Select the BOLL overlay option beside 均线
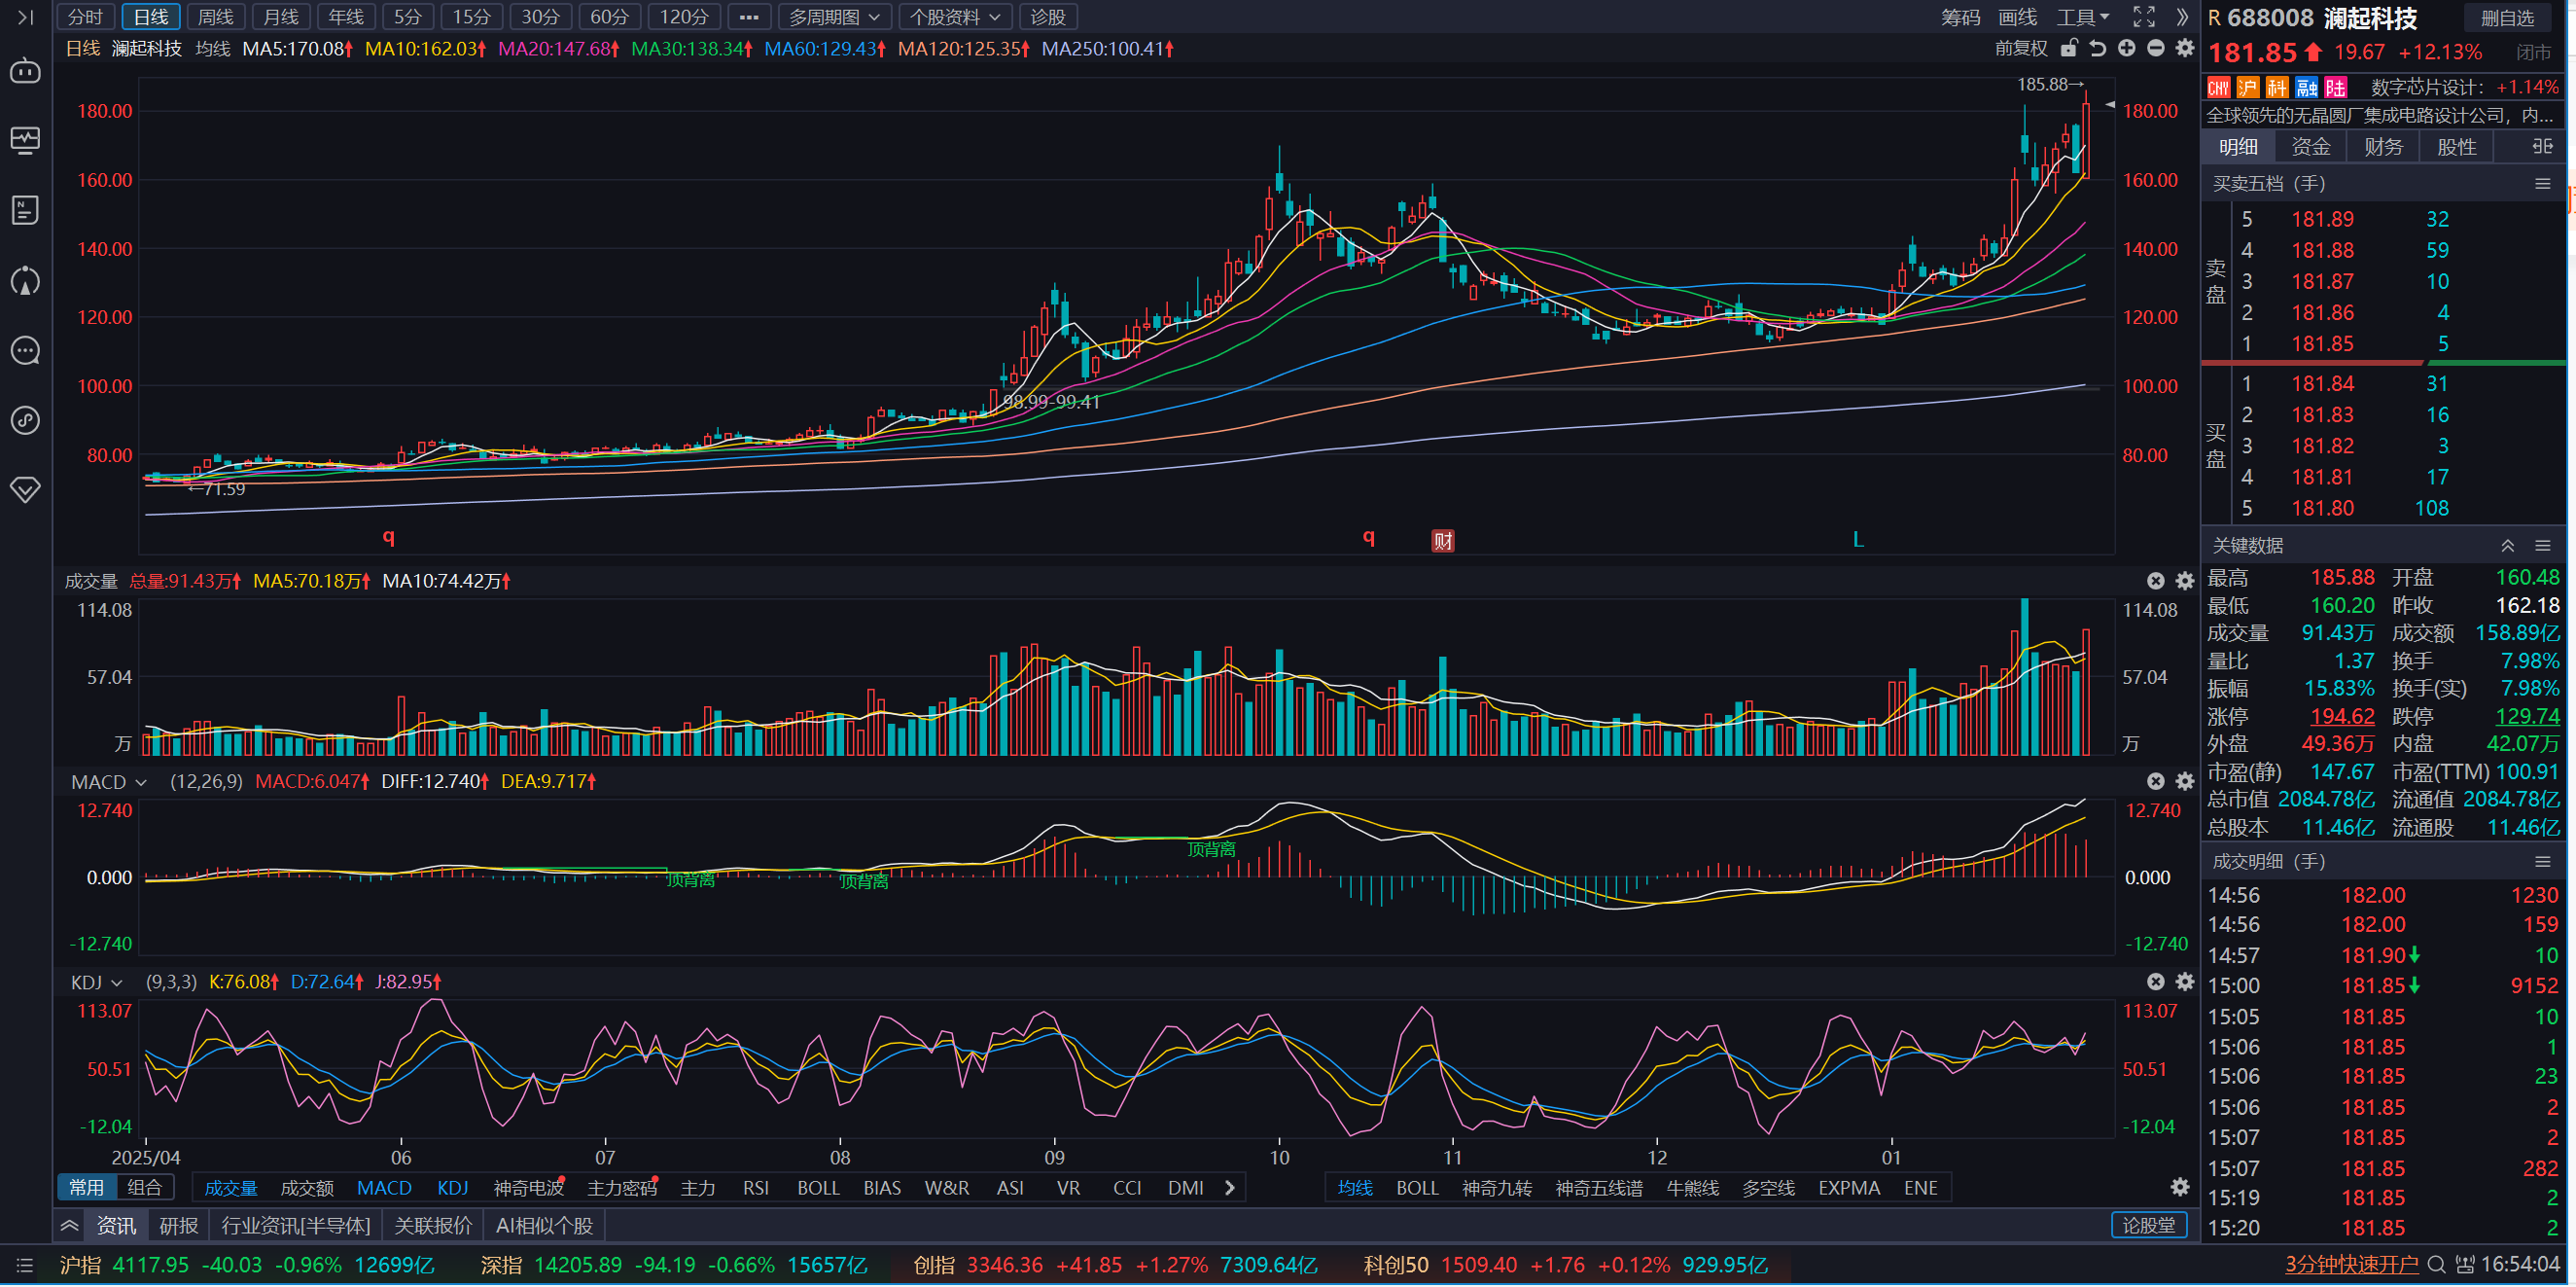 (1417, 1189)
